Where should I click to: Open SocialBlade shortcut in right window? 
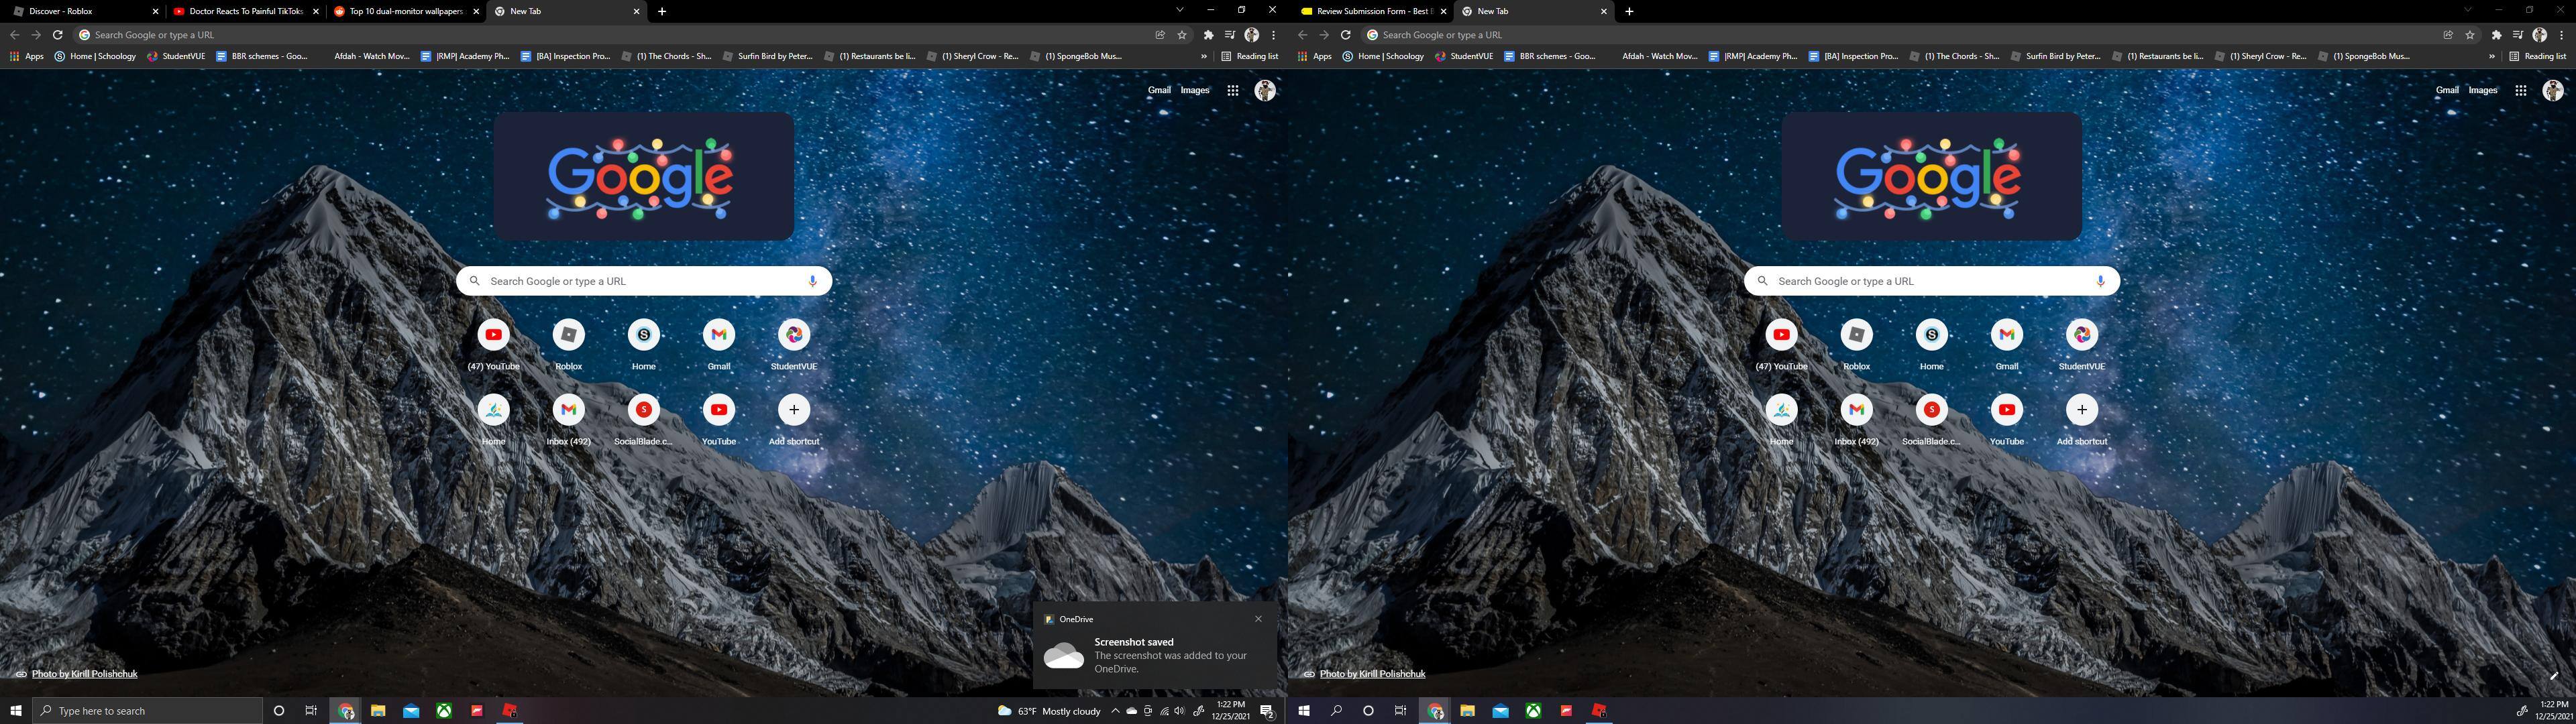1931,410
